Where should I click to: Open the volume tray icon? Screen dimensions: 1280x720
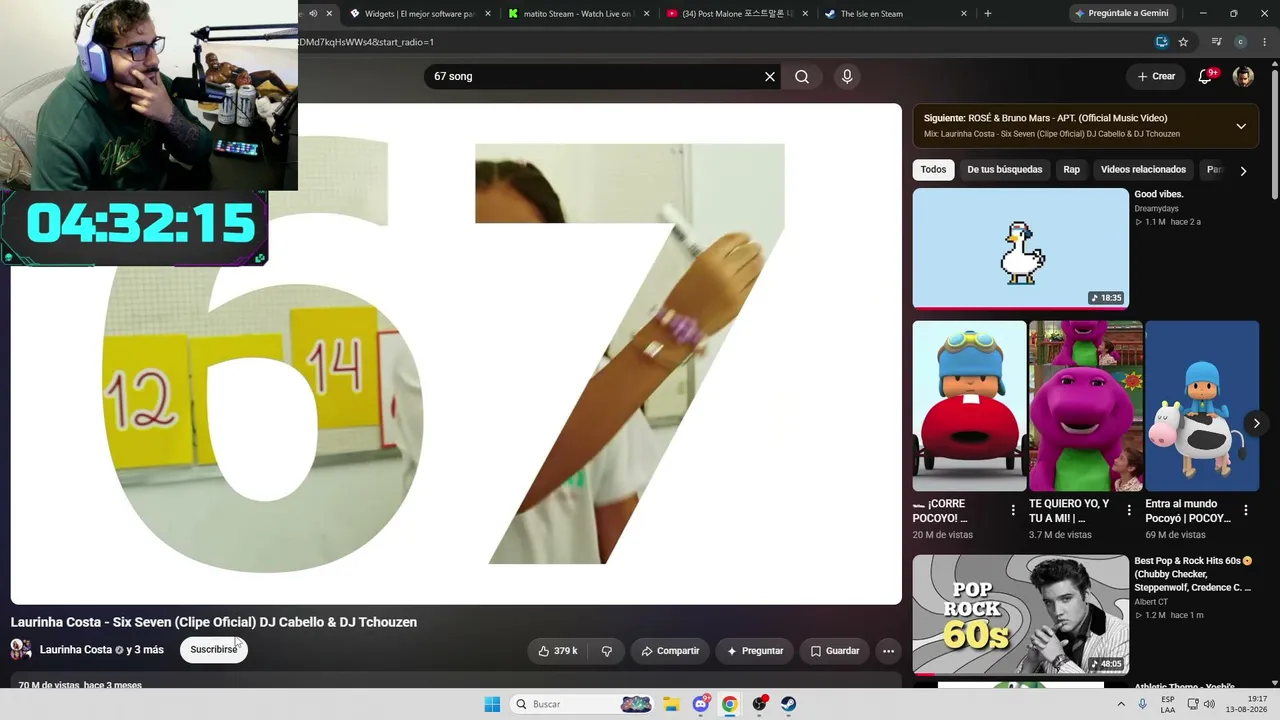tap(1210, 704)
